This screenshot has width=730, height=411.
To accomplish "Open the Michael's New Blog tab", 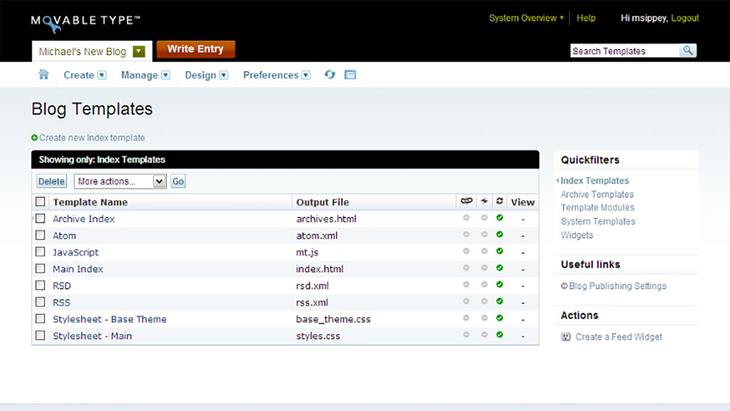I will (82, 52).
